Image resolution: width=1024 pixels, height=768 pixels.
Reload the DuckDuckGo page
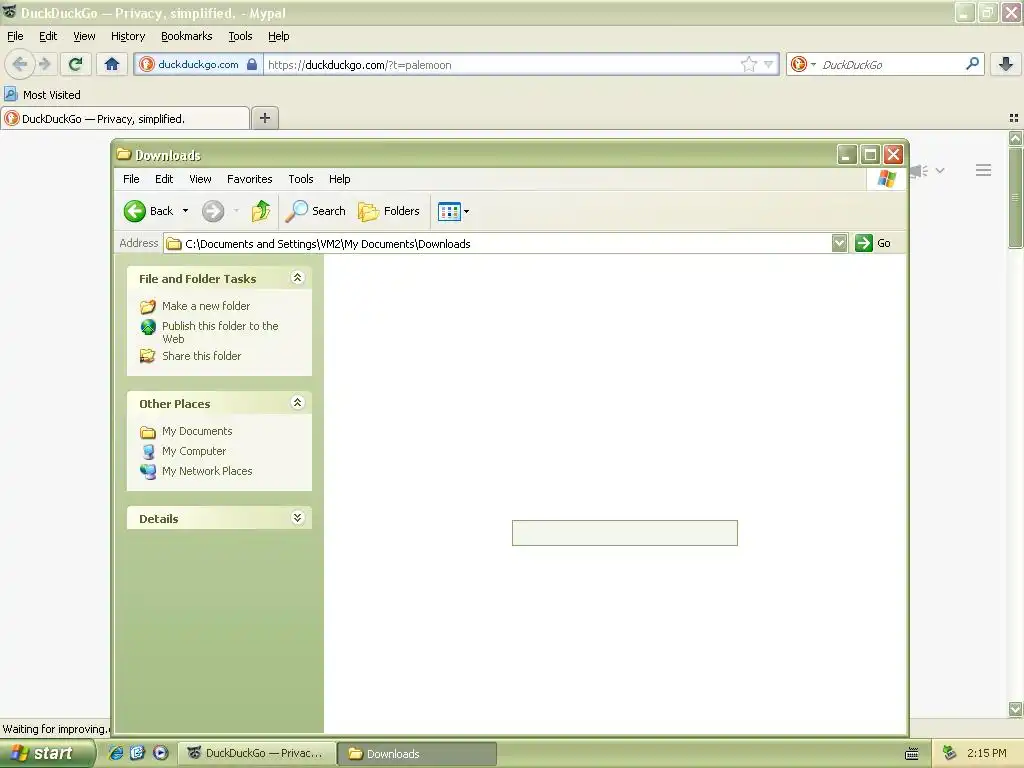(x=76, y=64)
